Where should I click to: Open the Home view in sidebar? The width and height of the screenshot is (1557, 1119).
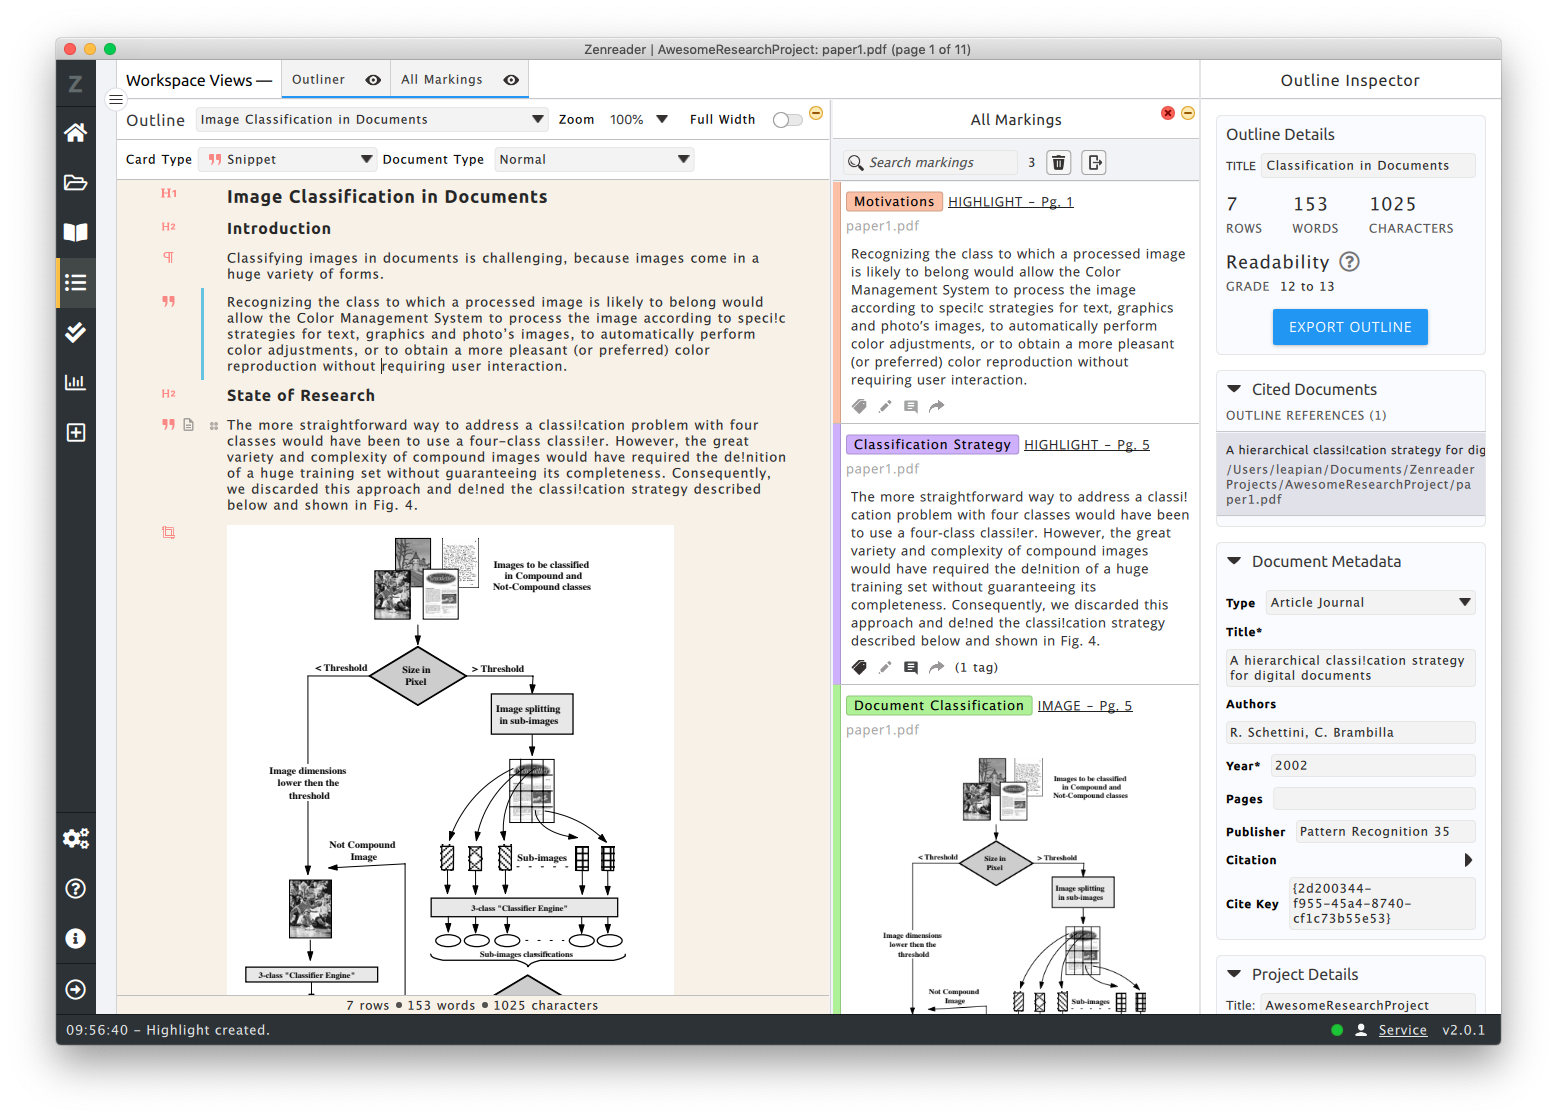point(75,132)
